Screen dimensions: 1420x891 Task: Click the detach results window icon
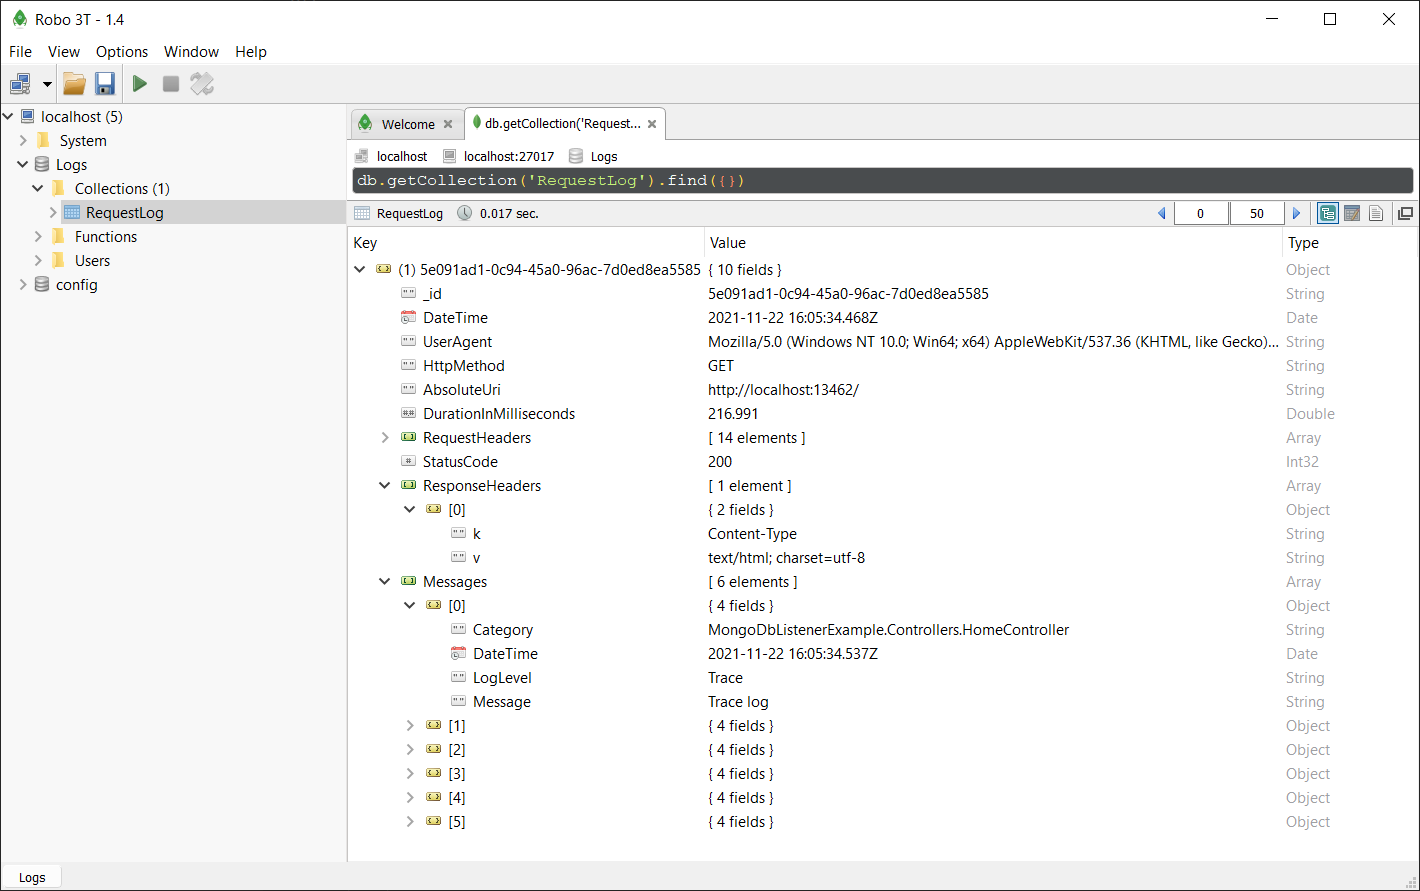coord(1405,213)
